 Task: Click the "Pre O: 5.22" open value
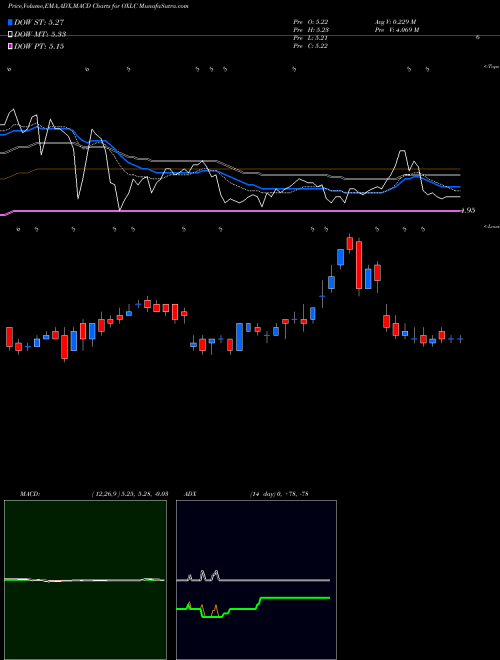pos(311,22)
